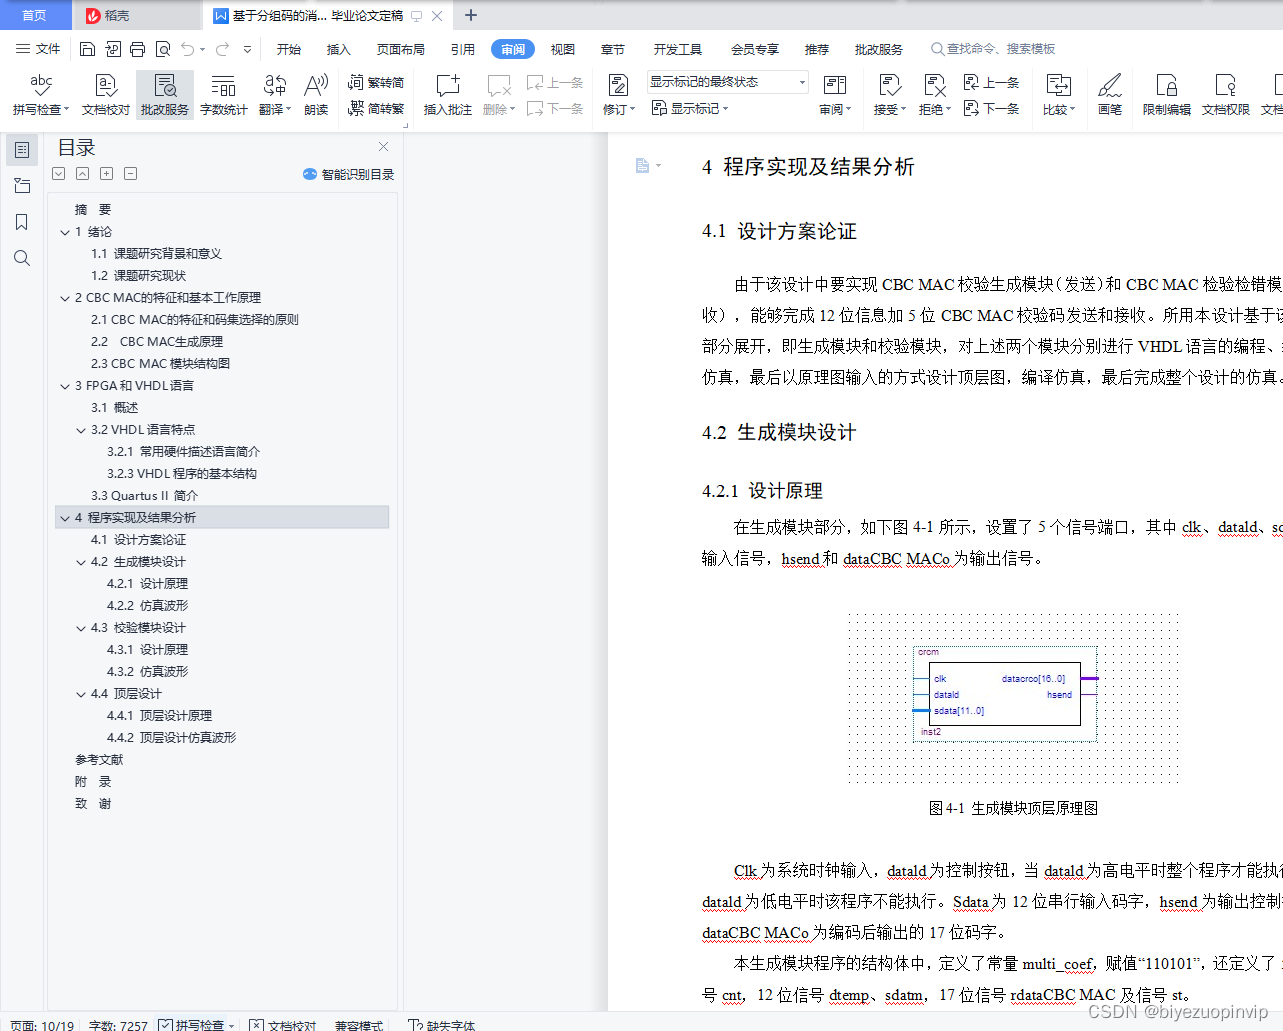Click status bar 文档校对 button
This screenshot has height=1031, width=1283.
click(283, 1025)
